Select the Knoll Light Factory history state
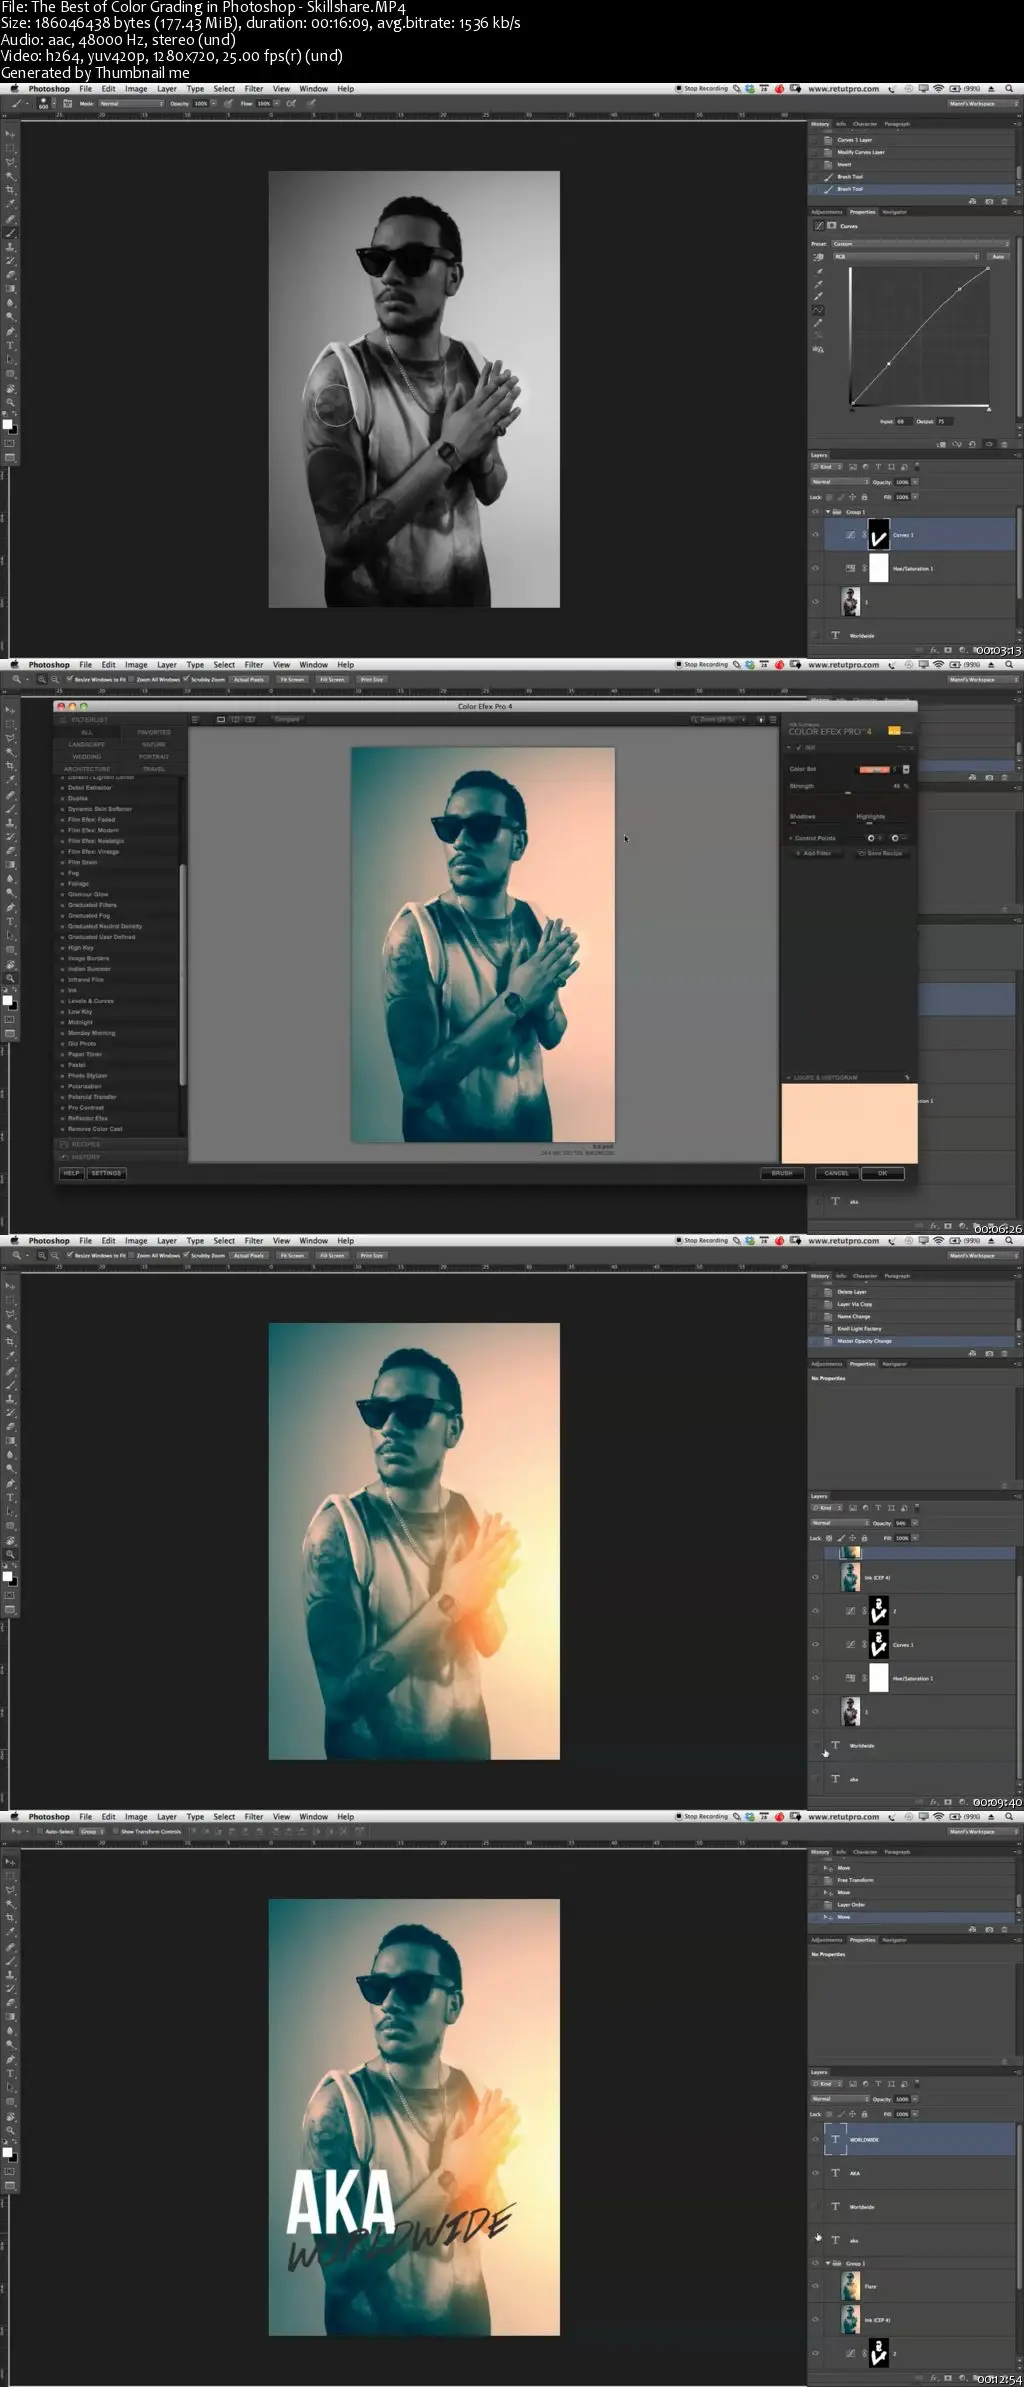Screen dimensions: 1024x2387 [859, 1328]
